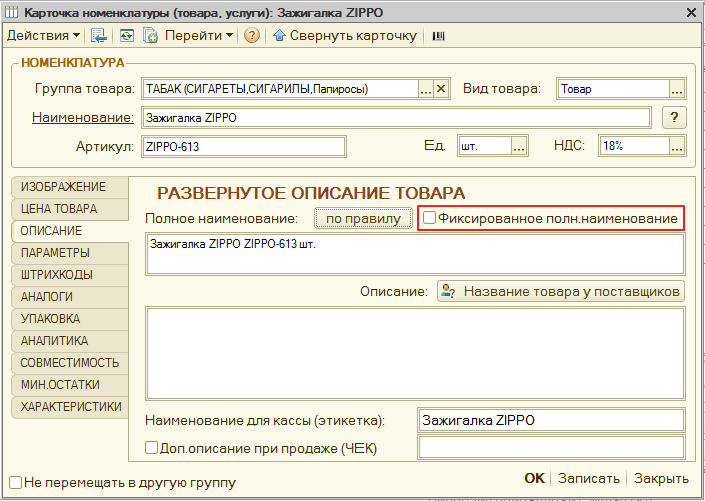Viewport: 705px width, 501px height.
Task: Switch to the ЦЕНА ТОВАРА tab
Action: (70, 209)
